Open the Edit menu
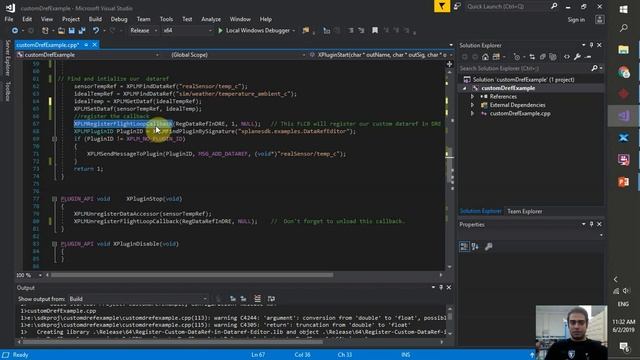The height and width of the screenshot is (360, 640). [x=27, y=19]
